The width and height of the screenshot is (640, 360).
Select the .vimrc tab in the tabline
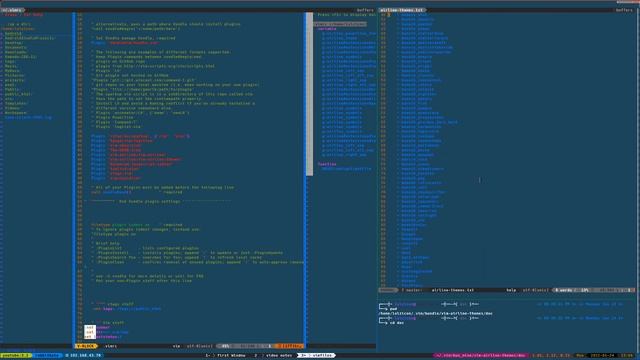[12, 10]
